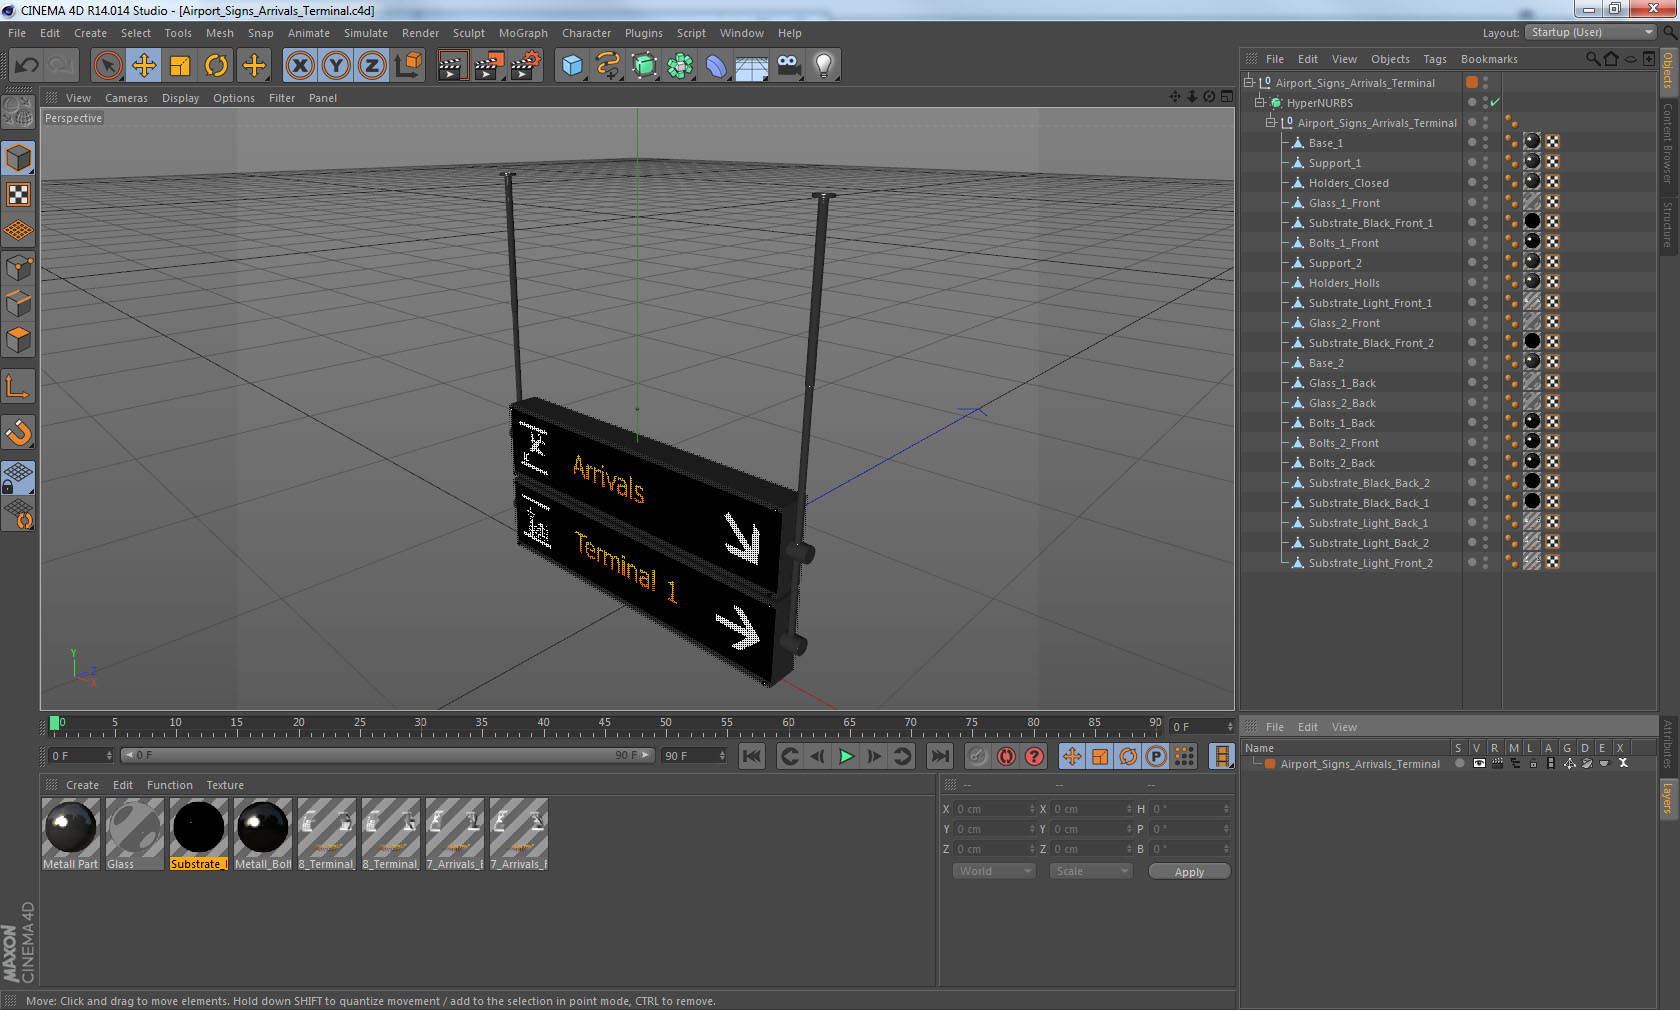Screen dimensions: 1680x1010
Task: Select the Glass material swatch
Action: 135,834
